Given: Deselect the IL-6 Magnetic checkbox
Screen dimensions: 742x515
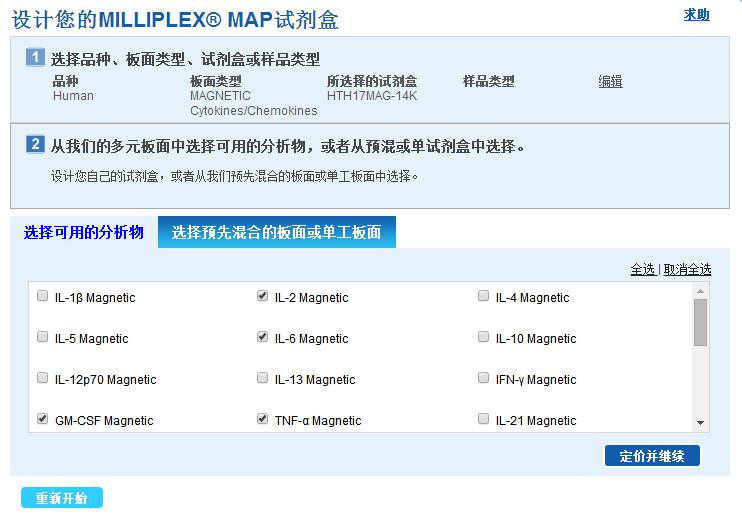Looking at the screenshot, I should click(x=262, y=337).
